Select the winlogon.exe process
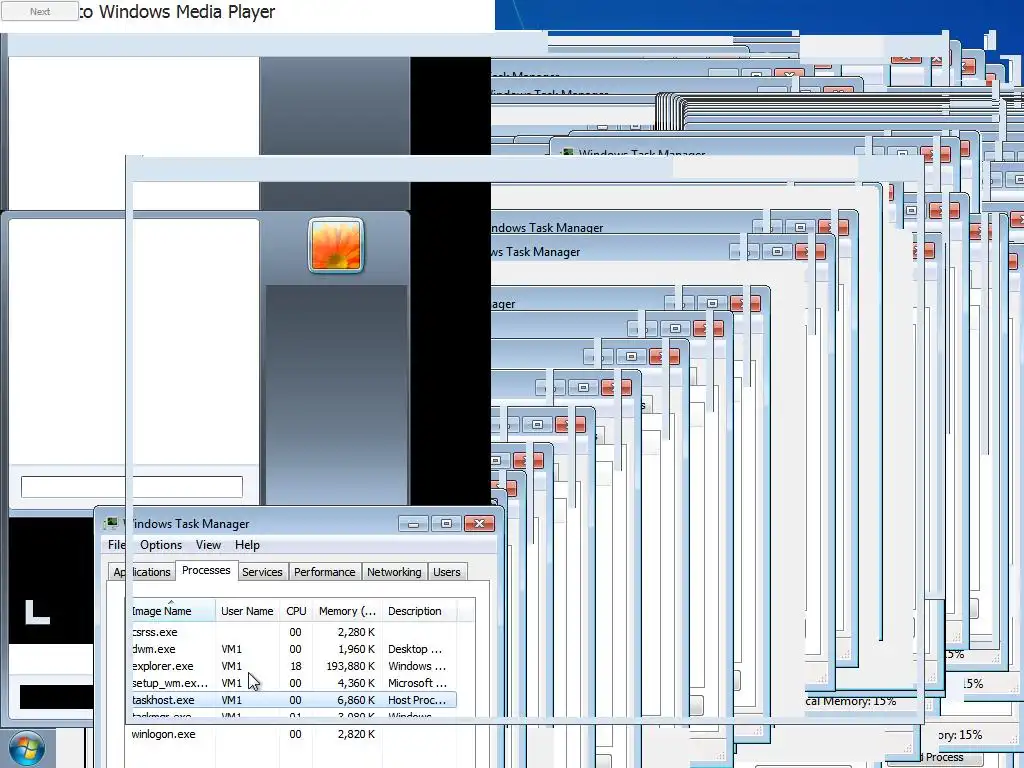This screenshot has width=1024, height=768. point(292,734)
